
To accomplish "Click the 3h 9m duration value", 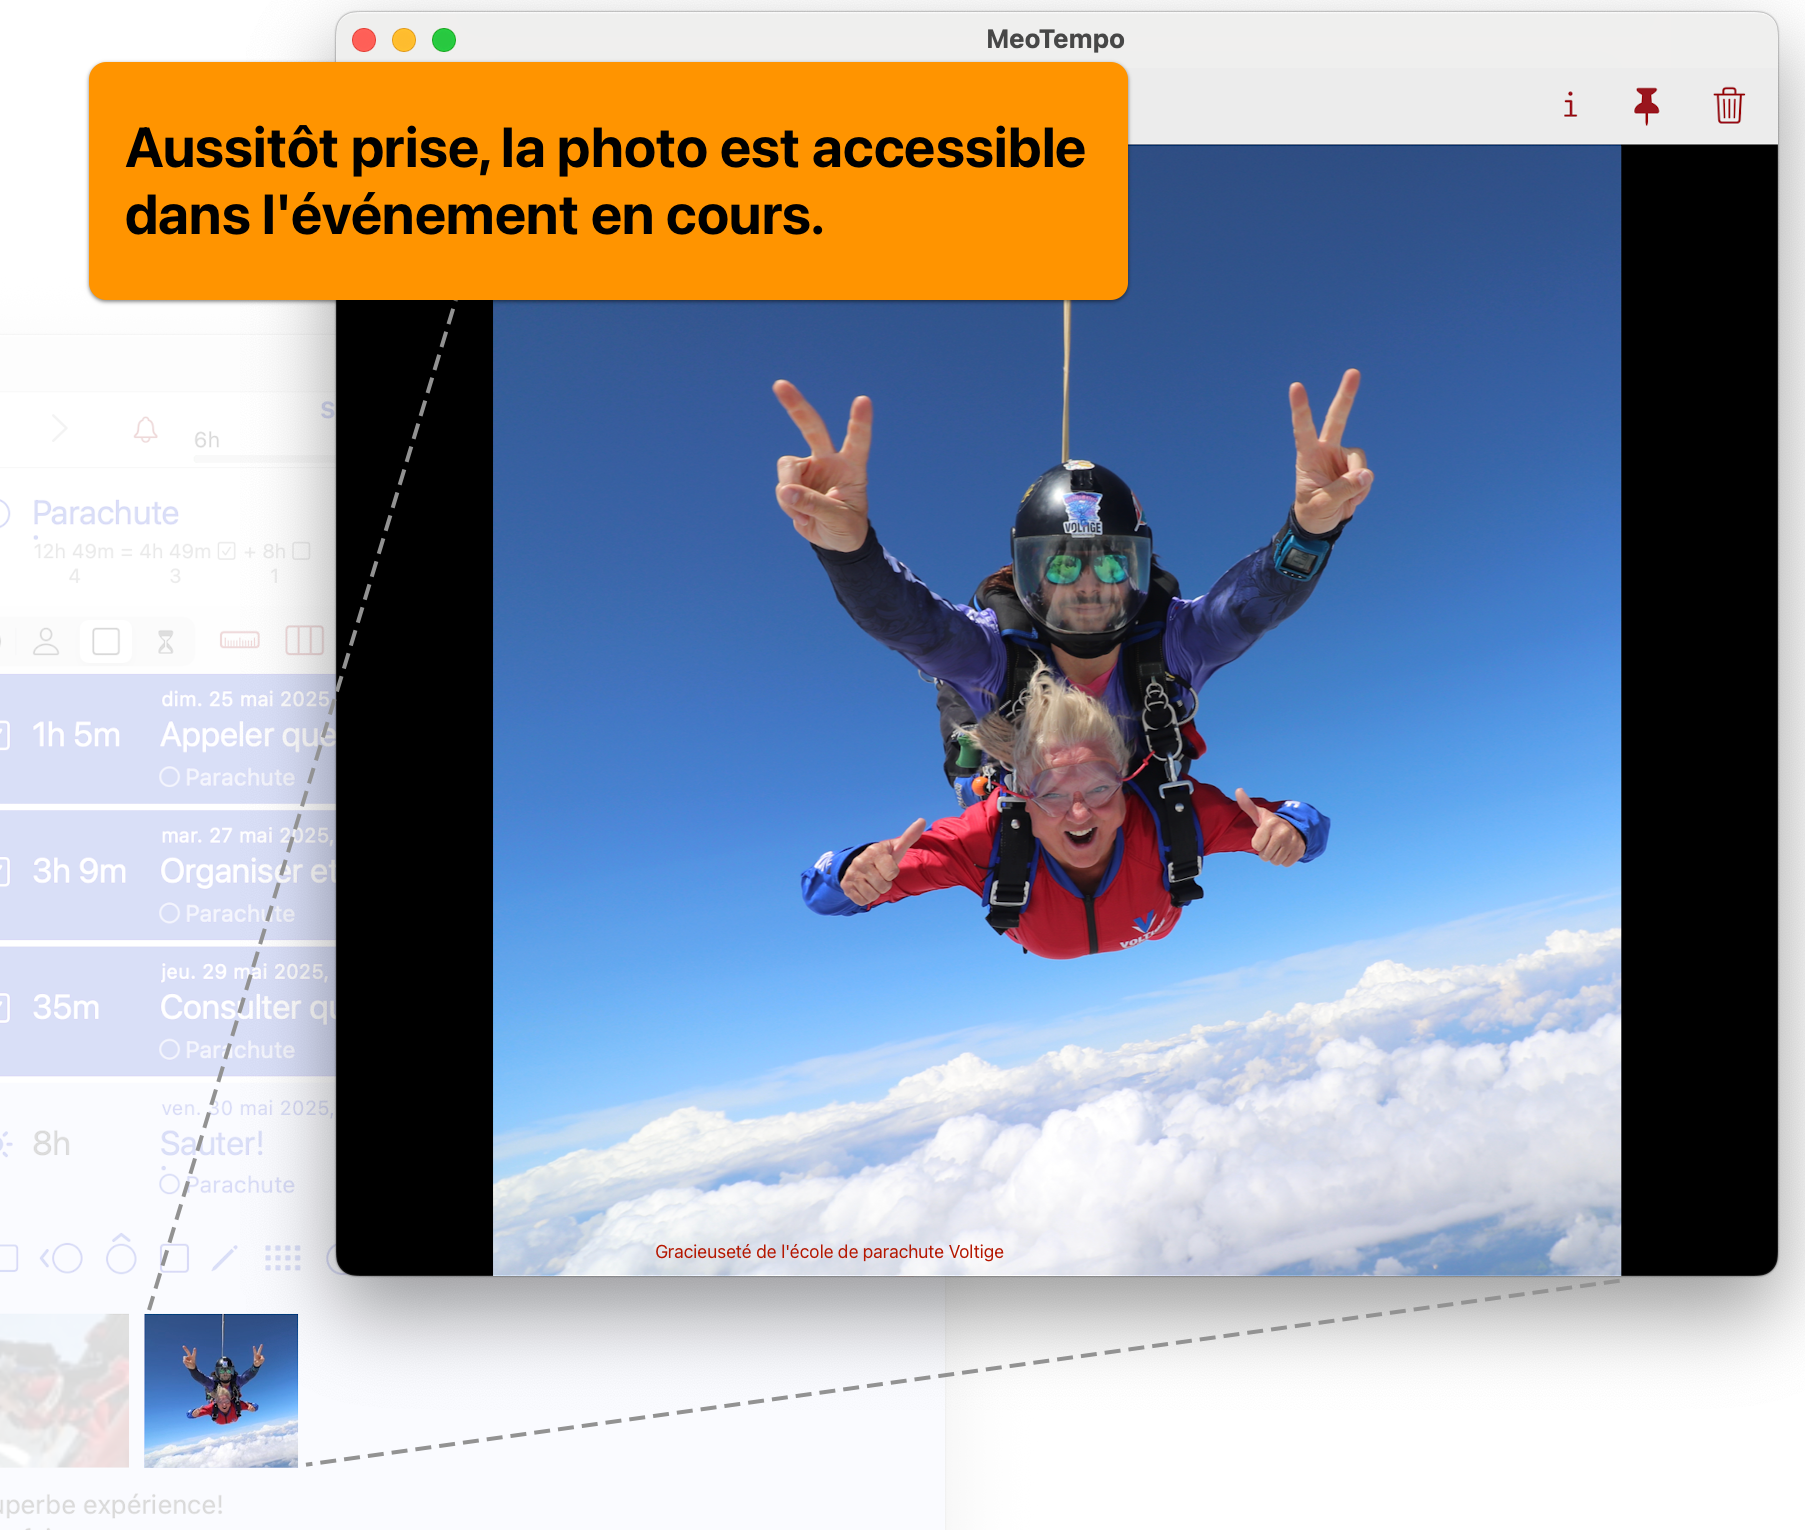I will coord(79,871).
